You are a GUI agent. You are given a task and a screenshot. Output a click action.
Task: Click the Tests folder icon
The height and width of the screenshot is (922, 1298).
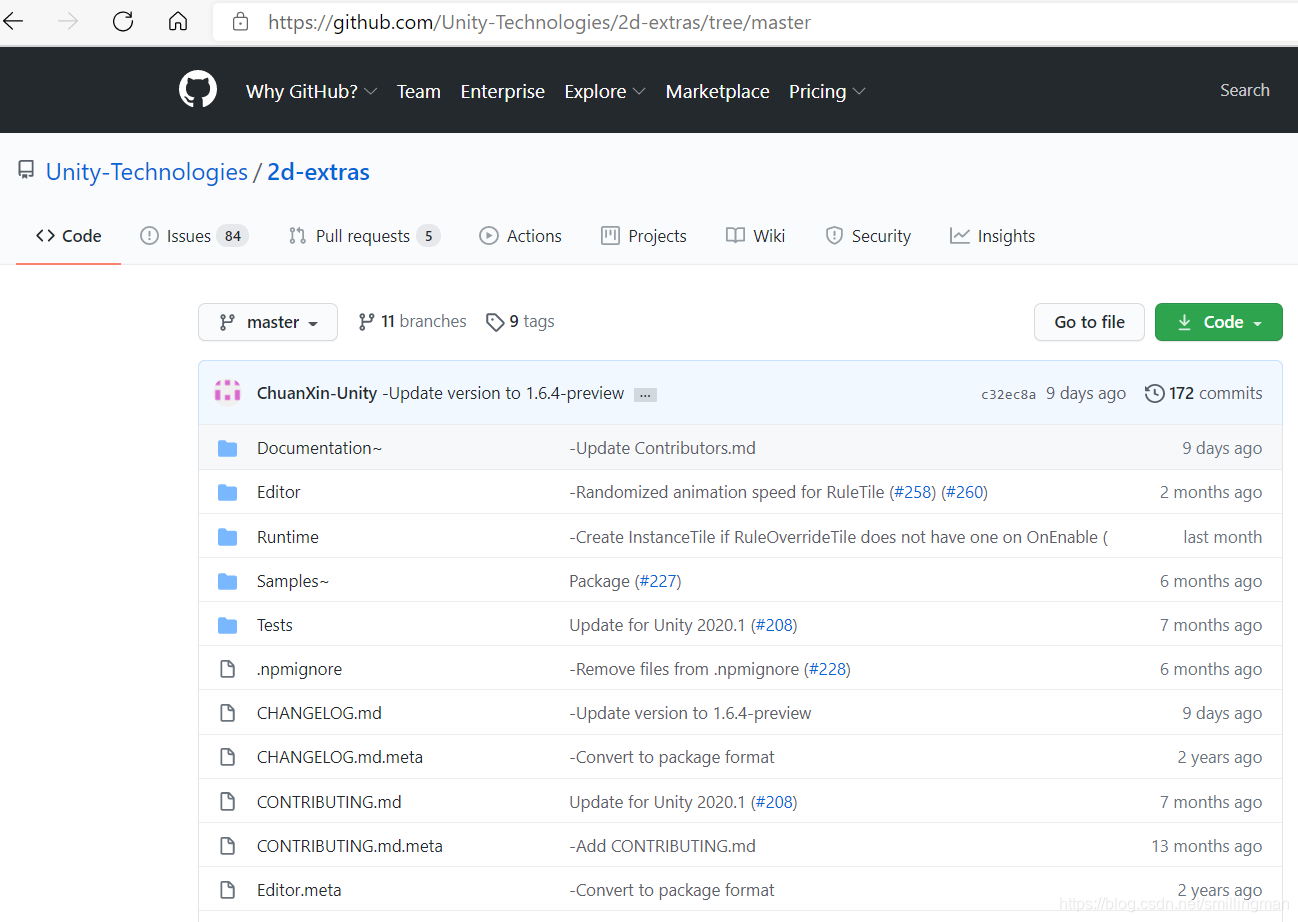pyautogui.click(x=228, y=625)
